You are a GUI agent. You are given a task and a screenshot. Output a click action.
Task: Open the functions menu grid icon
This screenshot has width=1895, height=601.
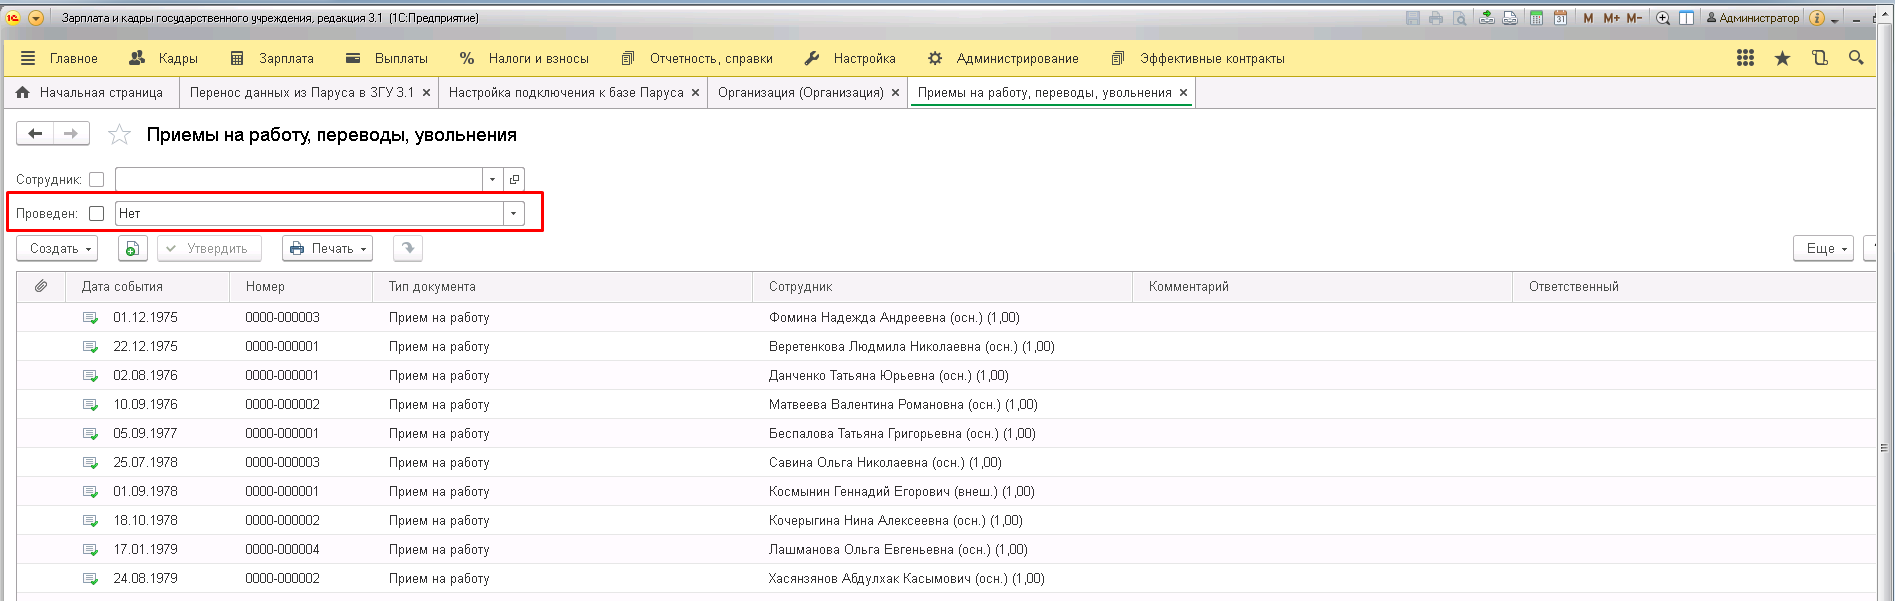pos(1745,58)
